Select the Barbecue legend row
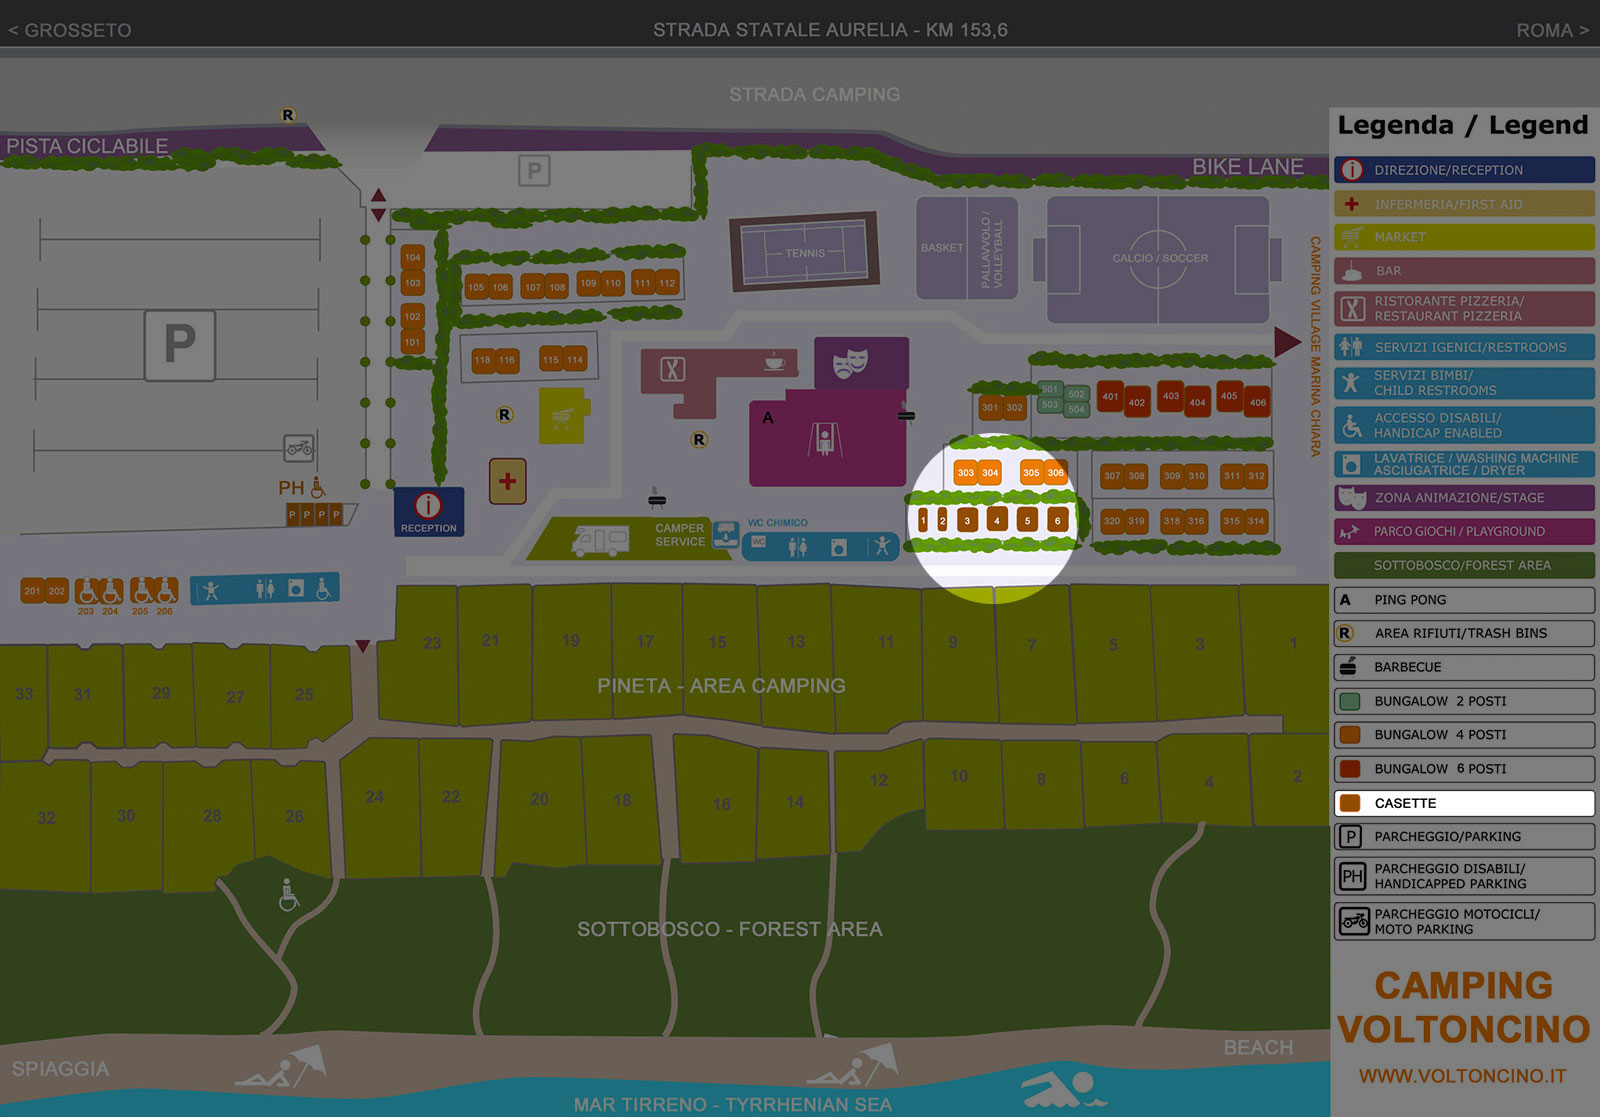Viewport: 1600px width, 1117px height. pyautogui.click(x=1464, y=667)
